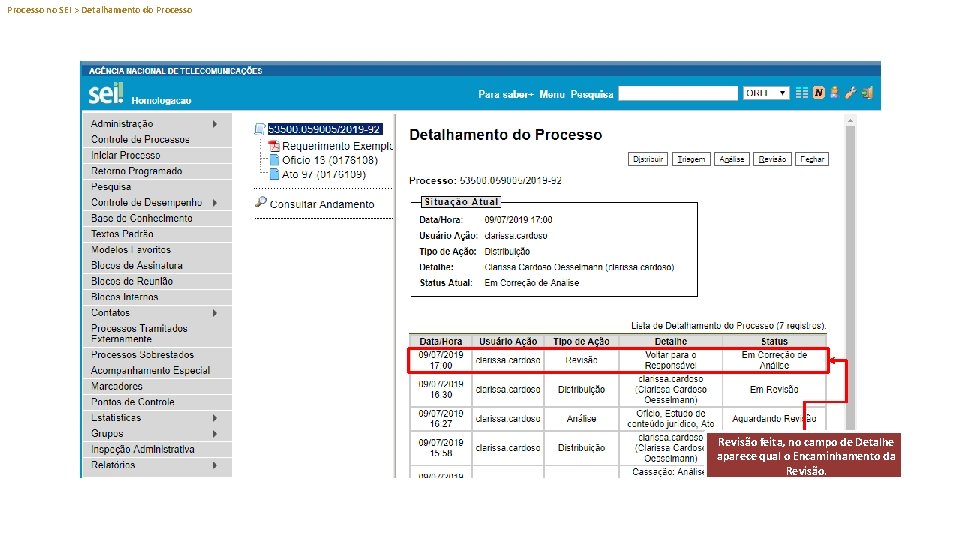Click the Usuário Ação column header
This screenshot has width=960, height=540.
coord(508,342)
